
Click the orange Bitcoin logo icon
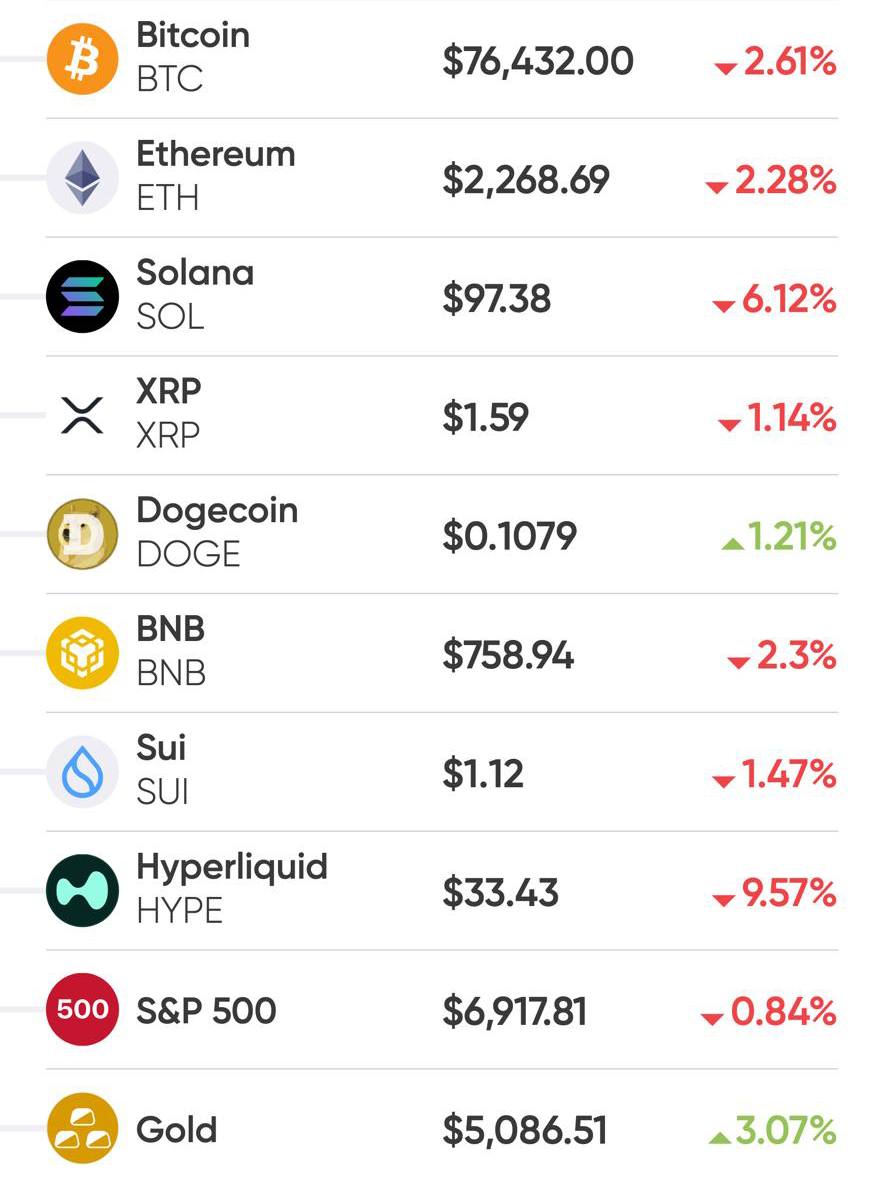pyautogui.click(x=82, y=59)
